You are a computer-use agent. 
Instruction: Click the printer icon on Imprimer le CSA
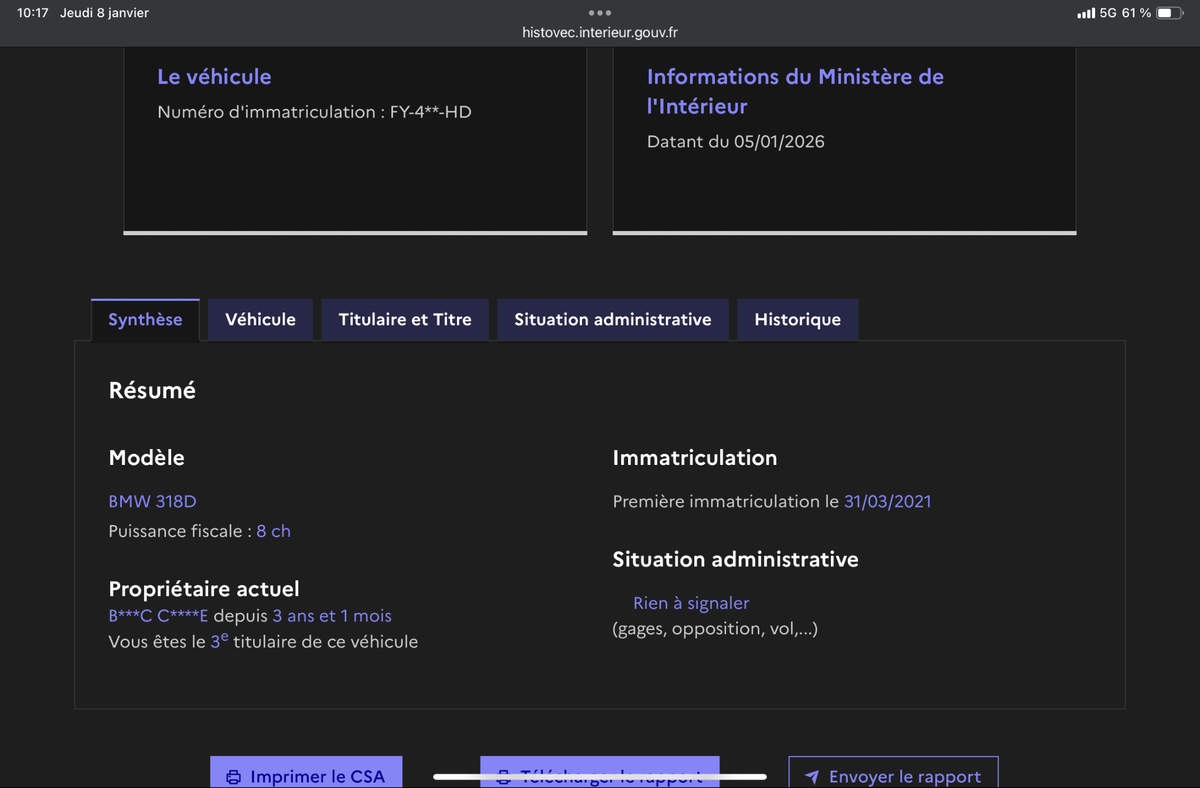[x=234, y=777]
